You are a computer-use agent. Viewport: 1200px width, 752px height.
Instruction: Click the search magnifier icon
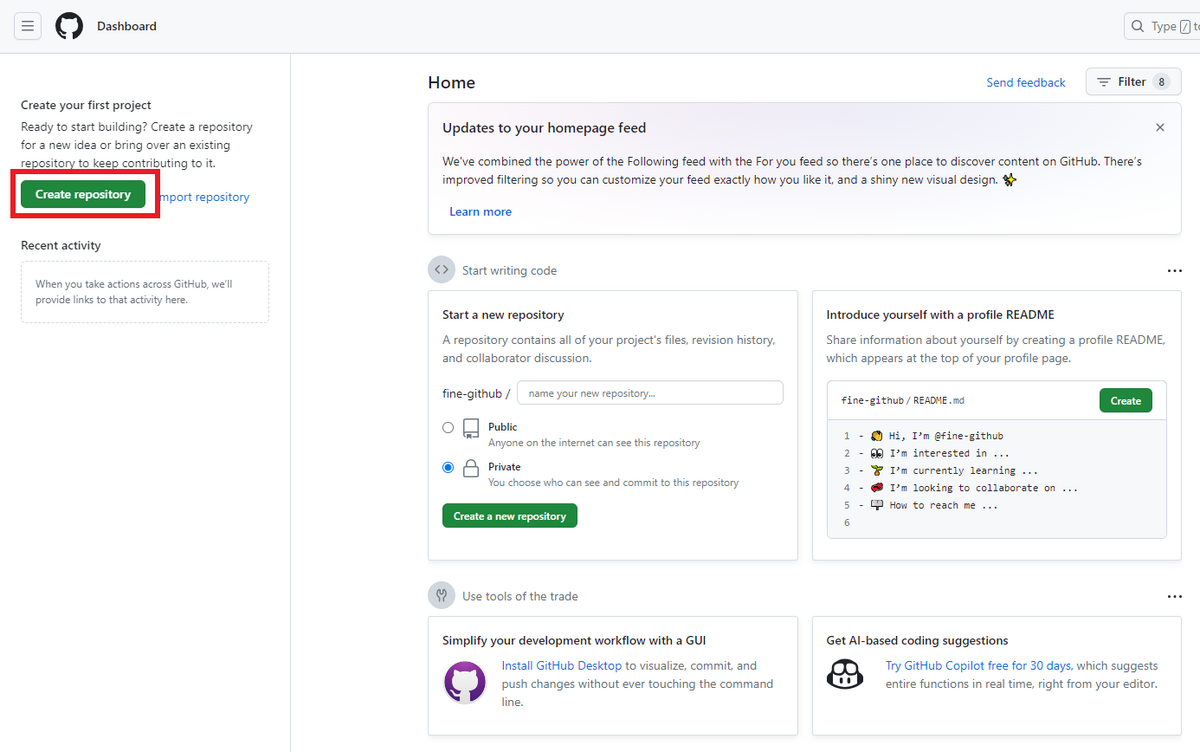tap(1138, 26)
